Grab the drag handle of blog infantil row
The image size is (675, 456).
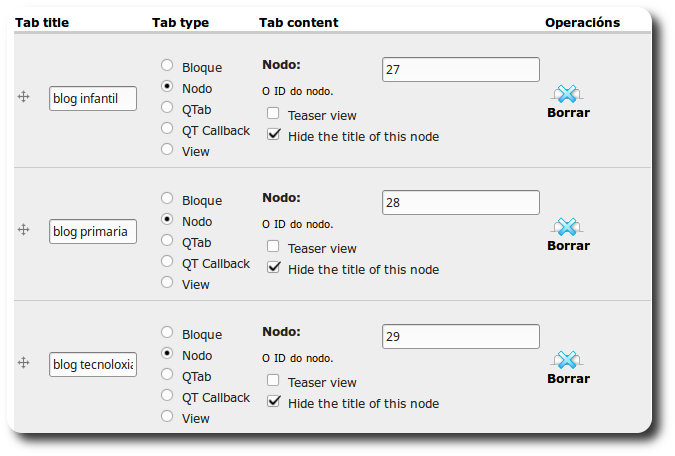point(24,97)
